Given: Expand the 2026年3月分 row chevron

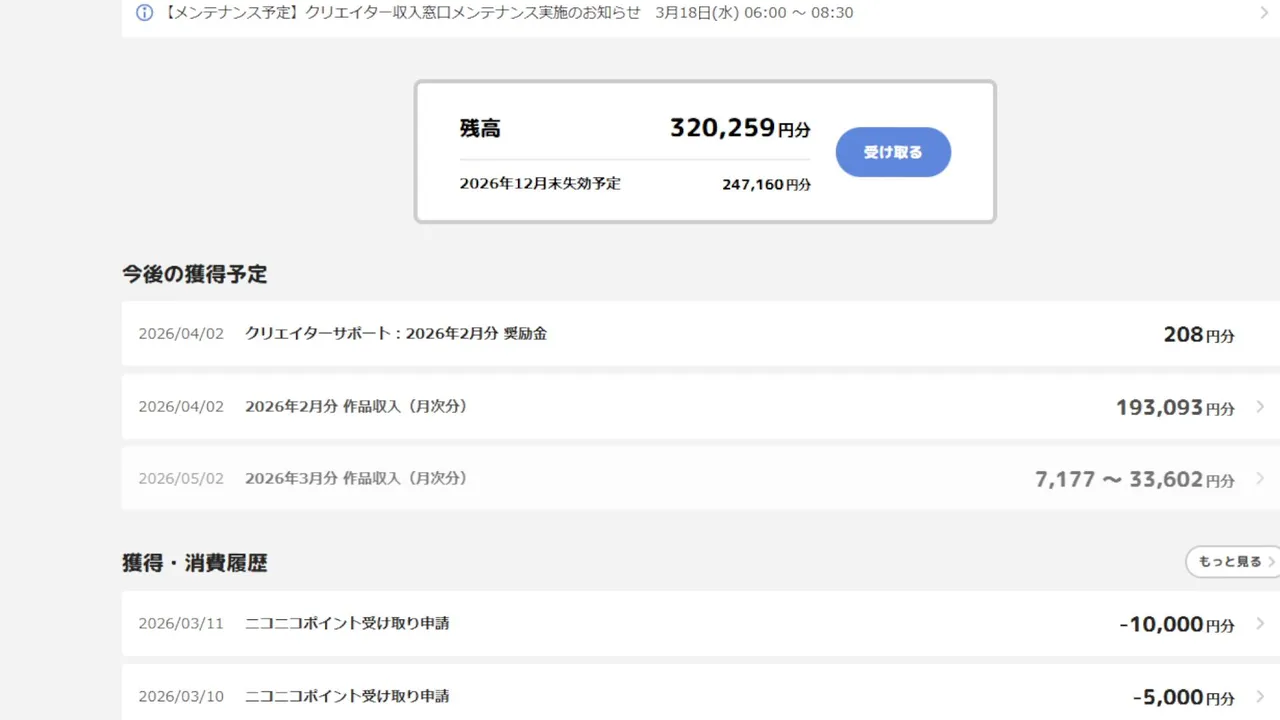Looking at the screenshot, I should coord(1260,479).
